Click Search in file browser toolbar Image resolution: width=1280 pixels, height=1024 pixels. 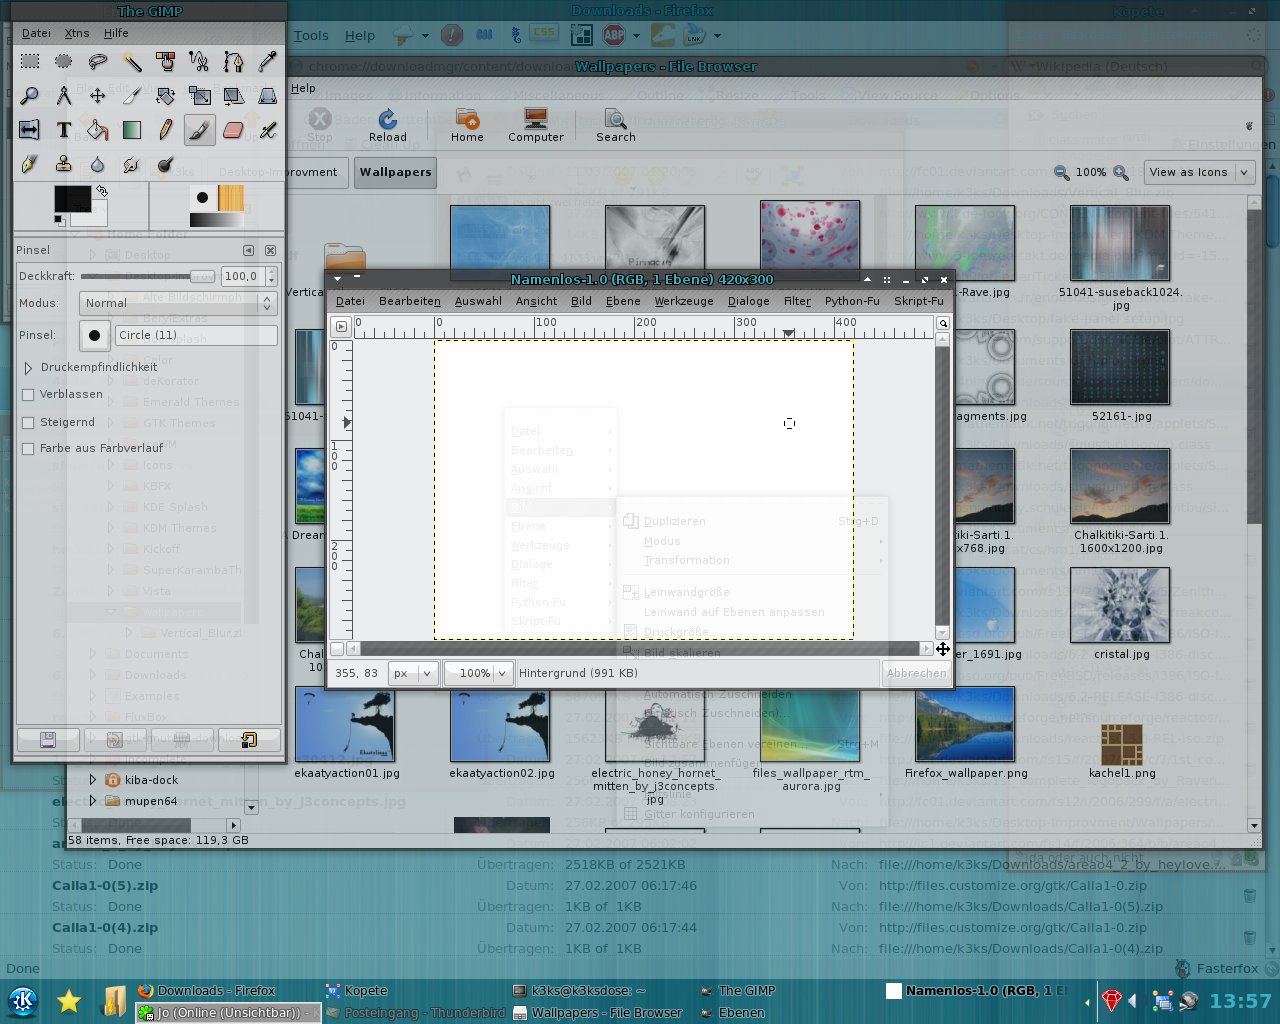click(616, 126)
